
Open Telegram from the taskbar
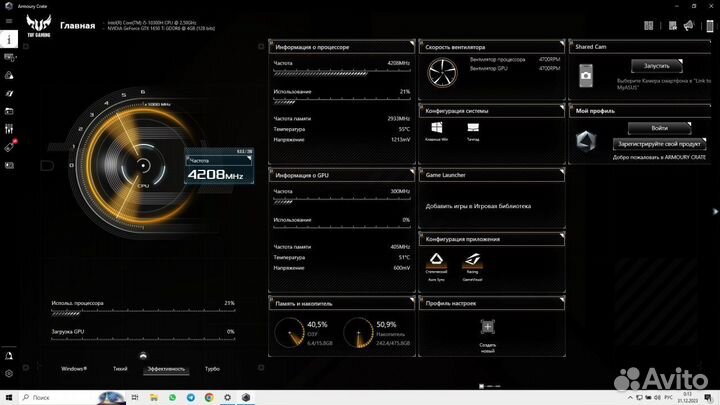click(191, 398)
